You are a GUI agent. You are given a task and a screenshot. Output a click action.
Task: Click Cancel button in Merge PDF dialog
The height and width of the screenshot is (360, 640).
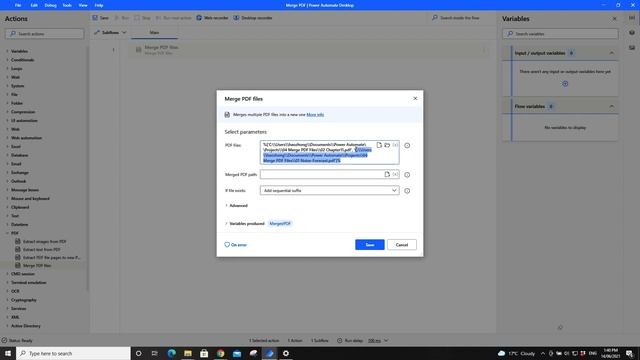click(402, 245)
